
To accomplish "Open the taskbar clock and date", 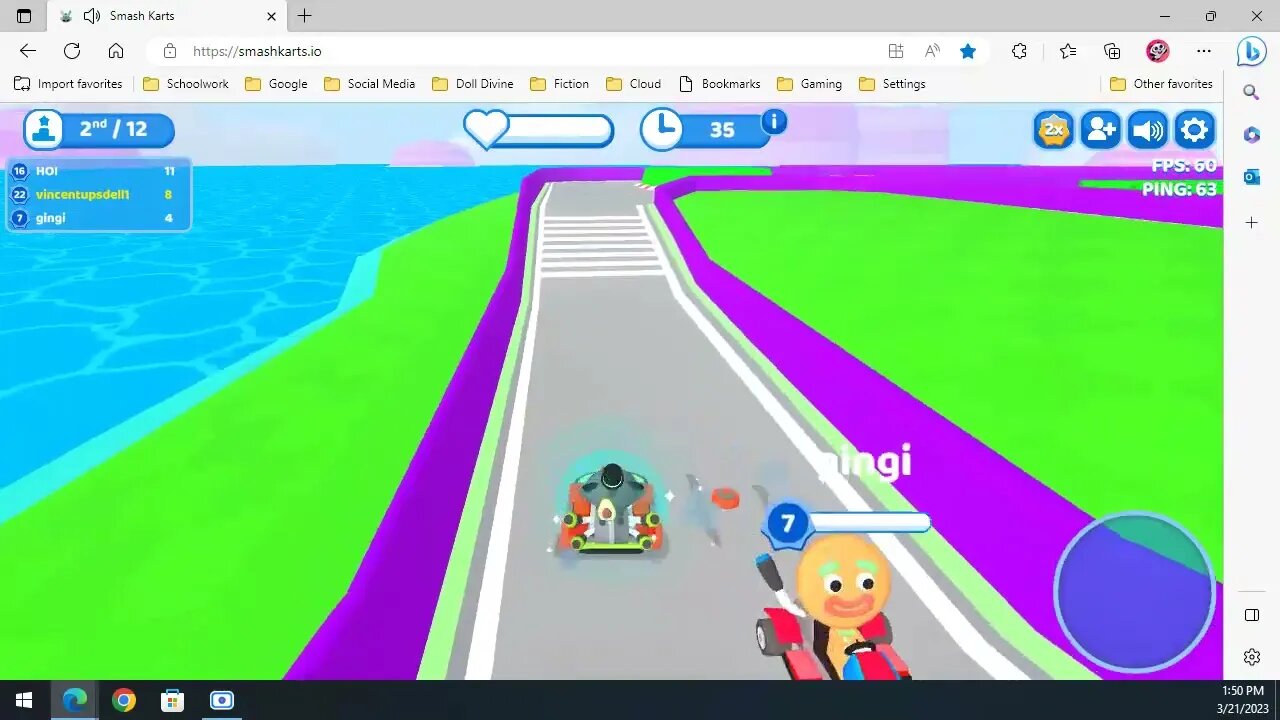I will pos(1242,700).
